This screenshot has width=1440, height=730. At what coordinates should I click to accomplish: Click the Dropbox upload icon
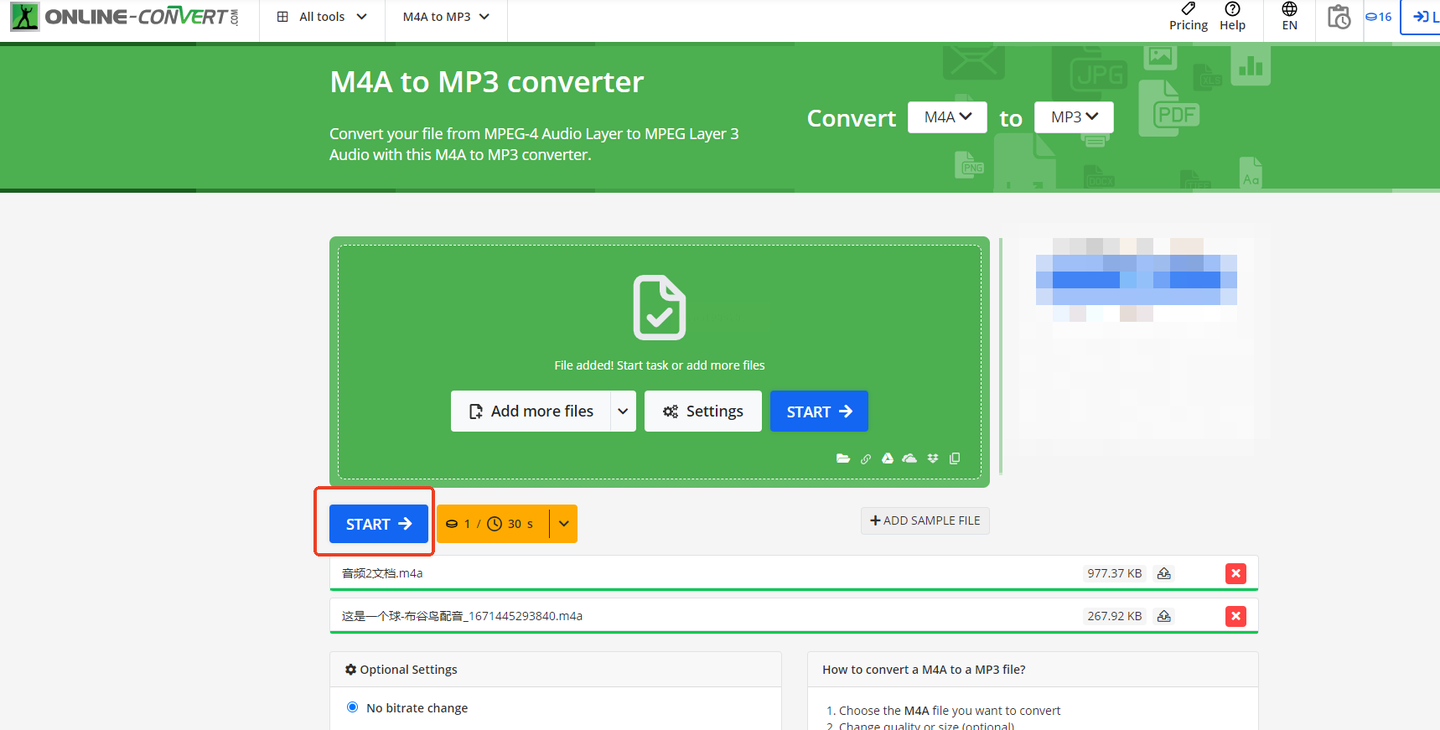click(932, 459)
